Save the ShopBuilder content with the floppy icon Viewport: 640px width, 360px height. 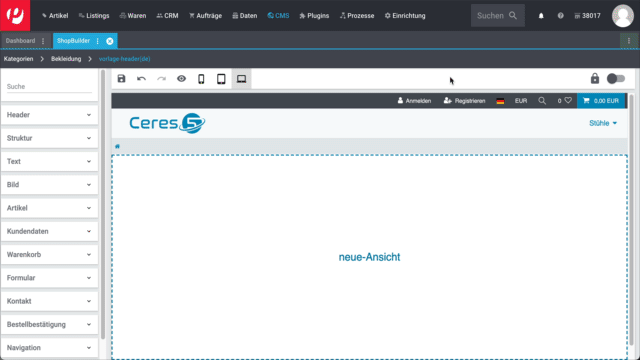tap(121, 79)
